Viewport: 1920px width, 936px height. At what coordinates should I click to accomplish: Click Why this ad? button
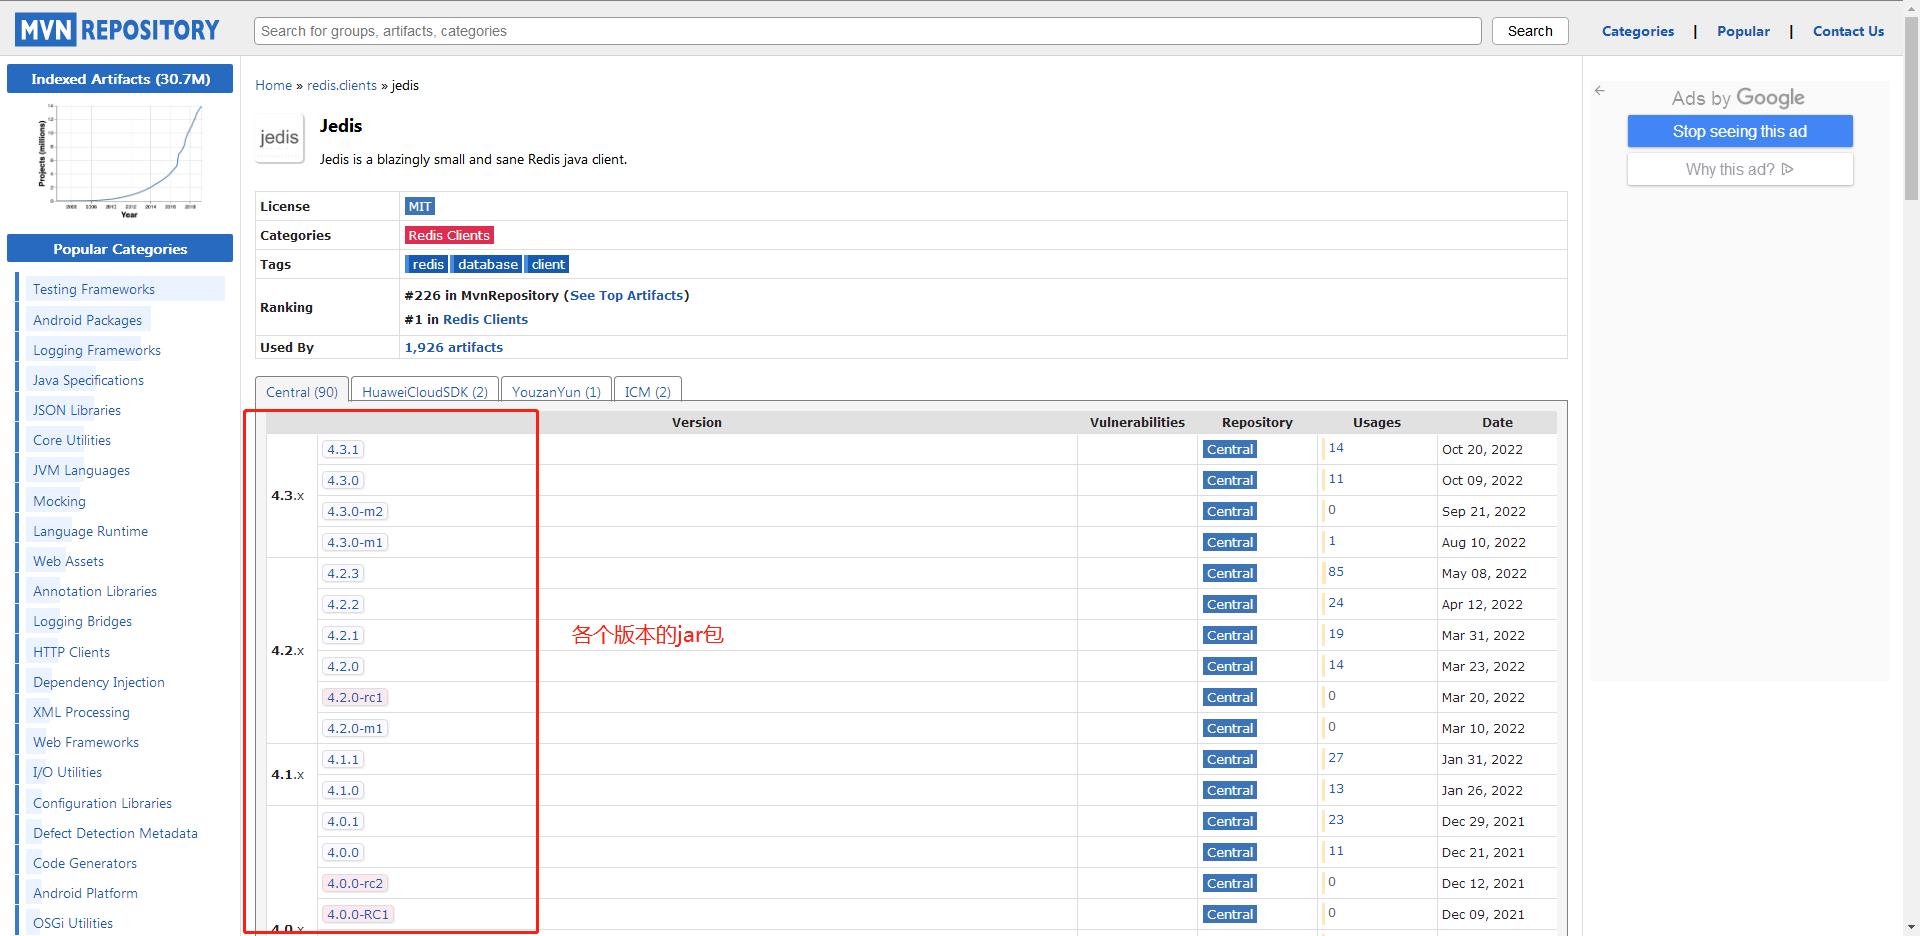click(x=1740, y=169)
